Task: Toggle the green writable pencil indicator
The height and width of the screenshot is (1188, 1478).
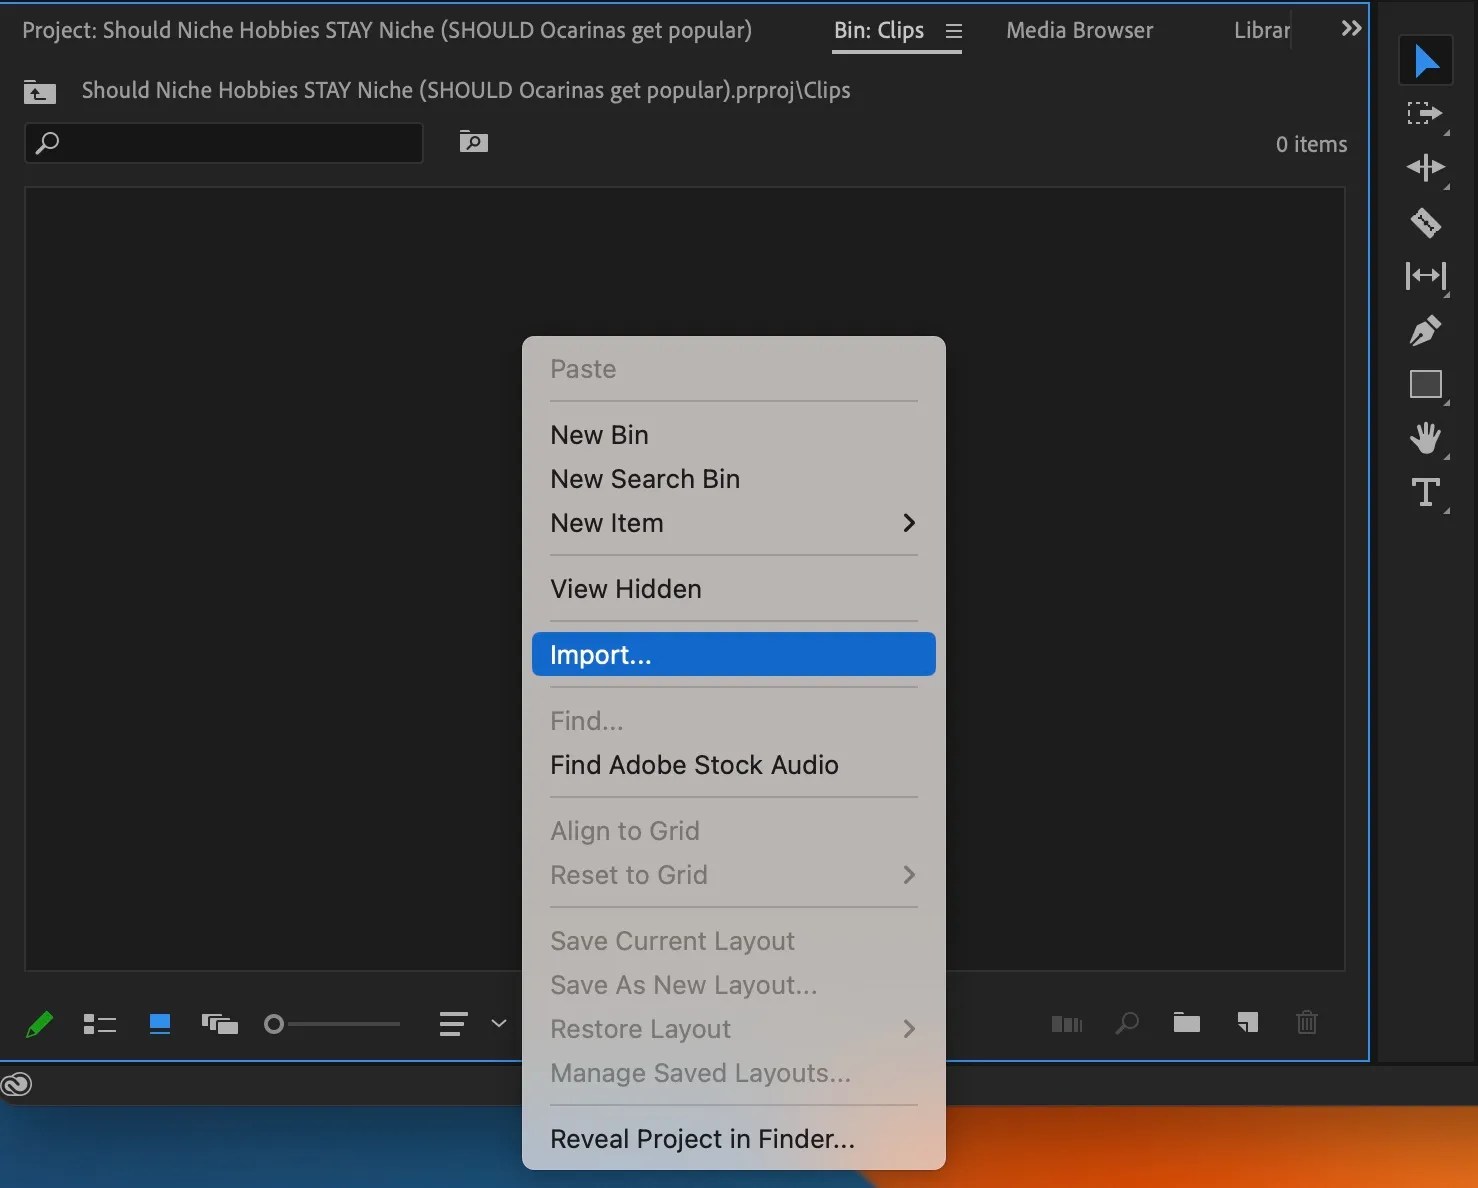Action: 40,1024
